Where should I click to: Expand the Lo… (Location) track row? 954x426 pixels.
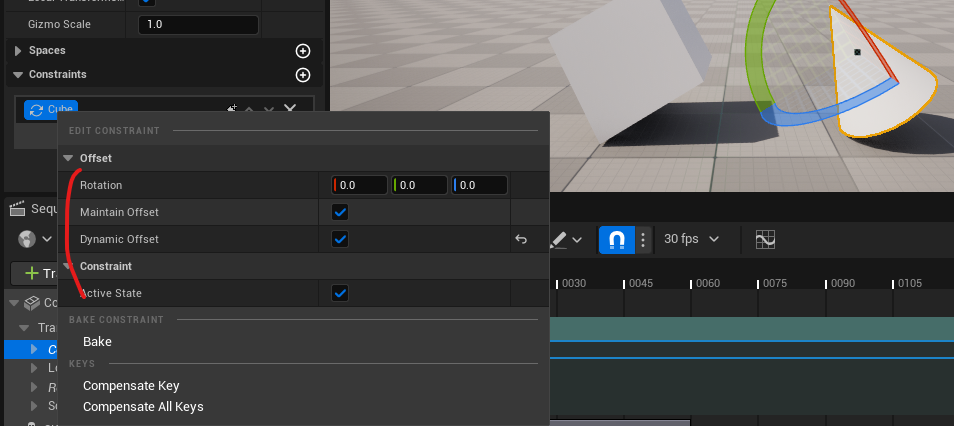pyautogui.click(x=35, y=368)
